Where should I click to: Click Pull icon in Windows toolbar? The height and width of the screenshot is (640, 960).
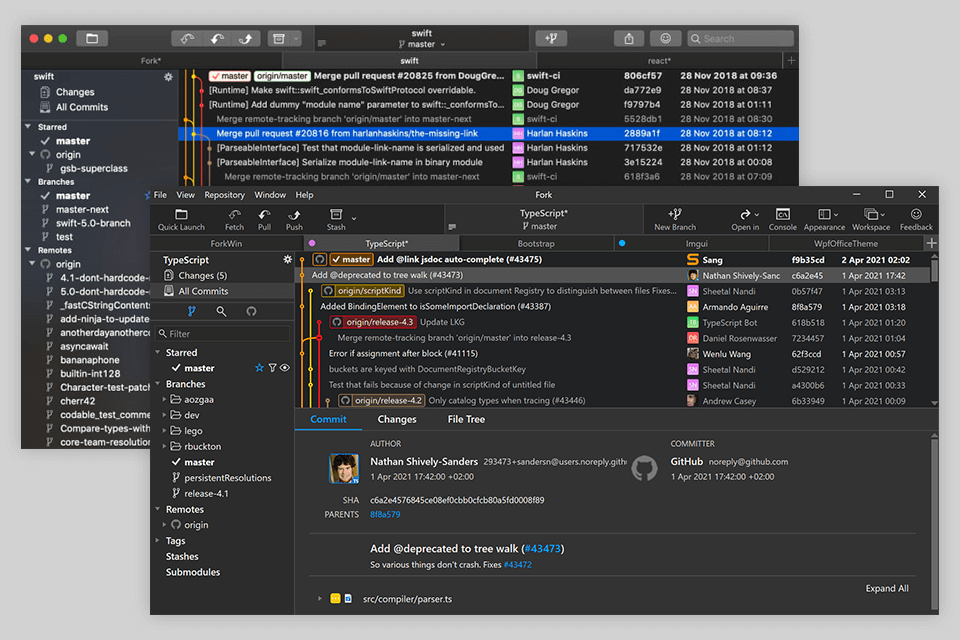[x=264, y=214]
